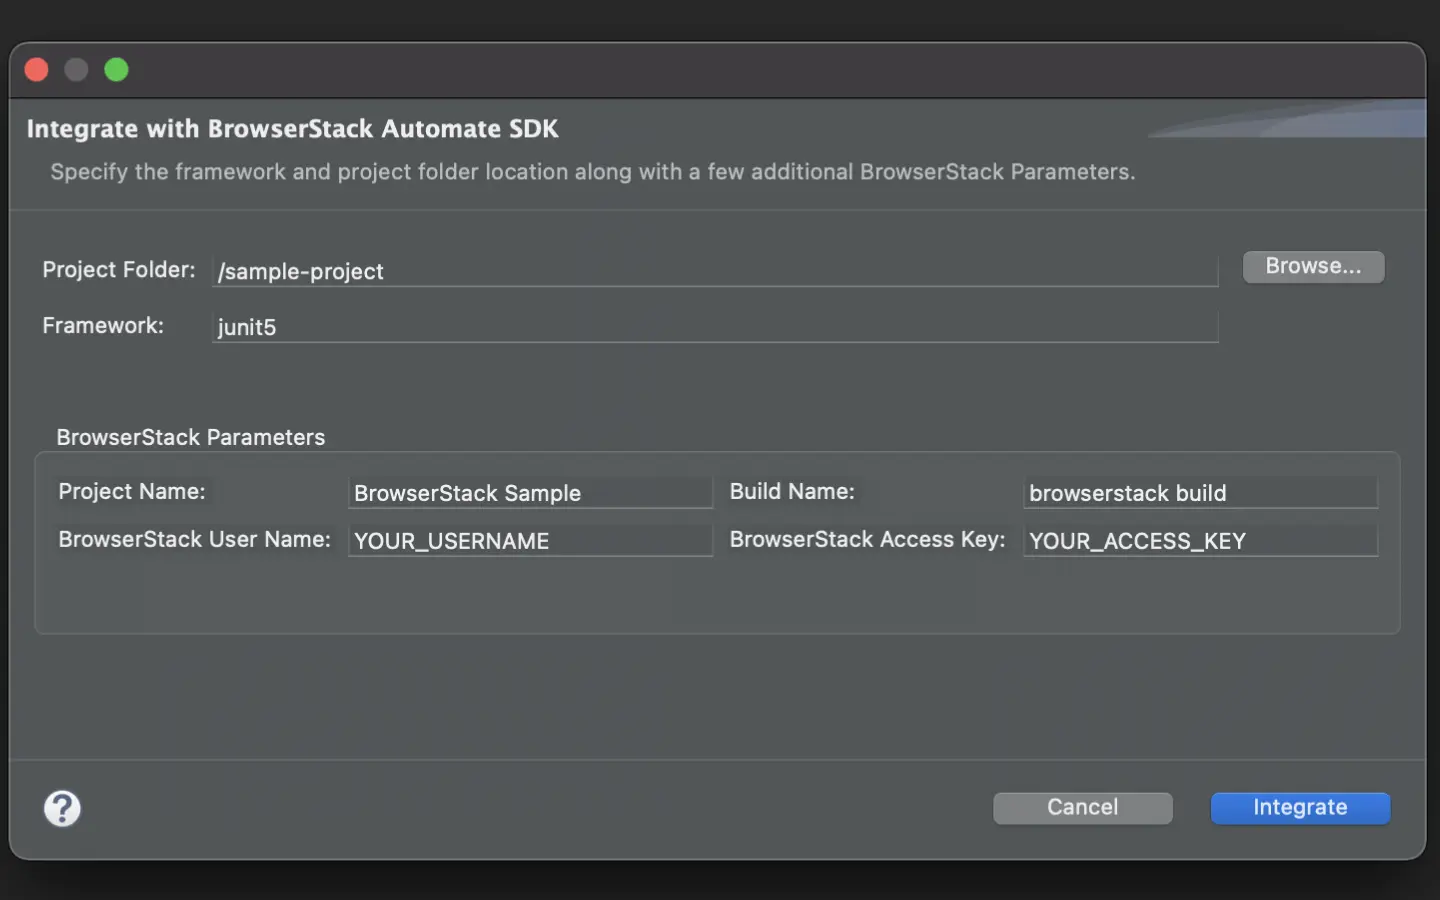This screenshot has height=900, width=1440.
Task: Close the dialog with the red button
Action: pos(37,70)
